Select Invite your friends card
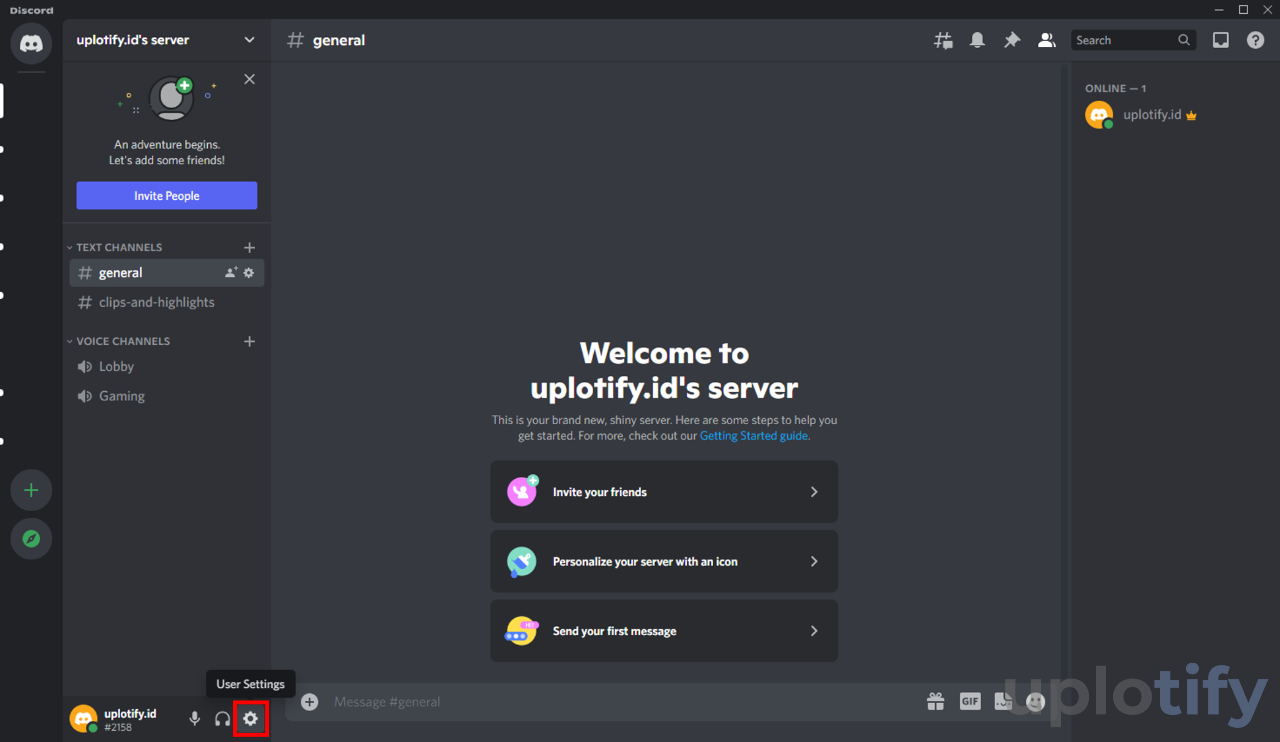This screenshot has width=1280, height=742. (664, 492)
